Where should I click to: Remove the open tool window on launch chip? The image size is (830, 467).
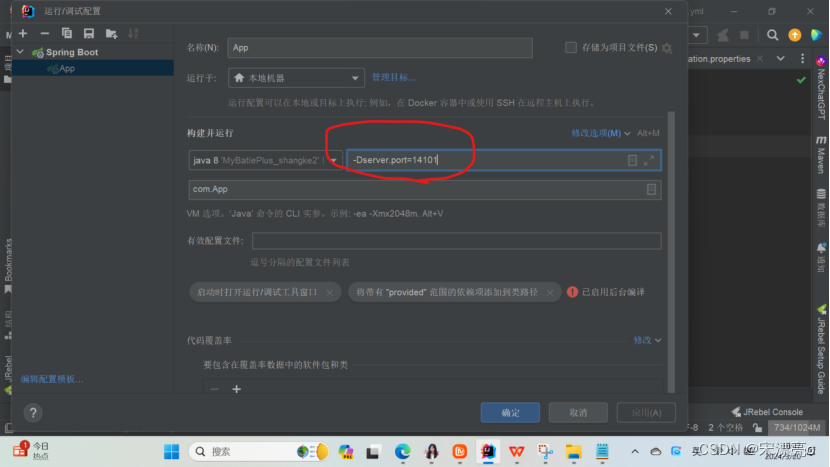pyautogui.click(x=330, y=292)
